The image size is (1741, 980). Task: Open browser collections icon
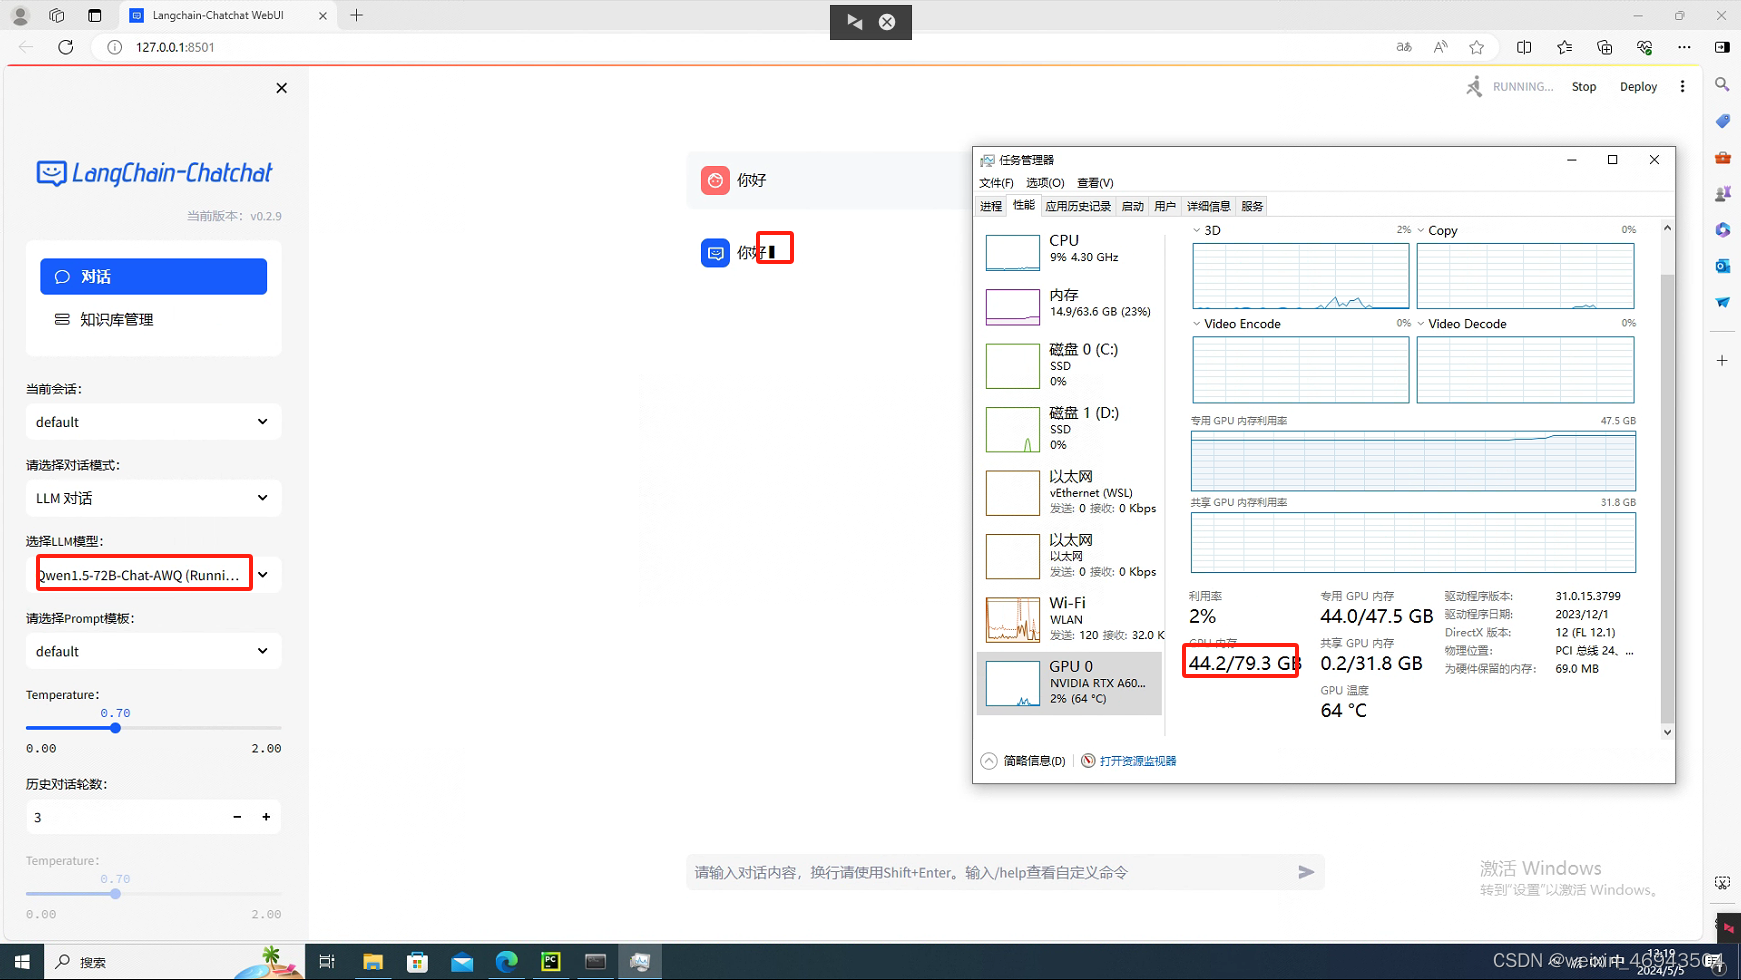[x=1604, y=47]
